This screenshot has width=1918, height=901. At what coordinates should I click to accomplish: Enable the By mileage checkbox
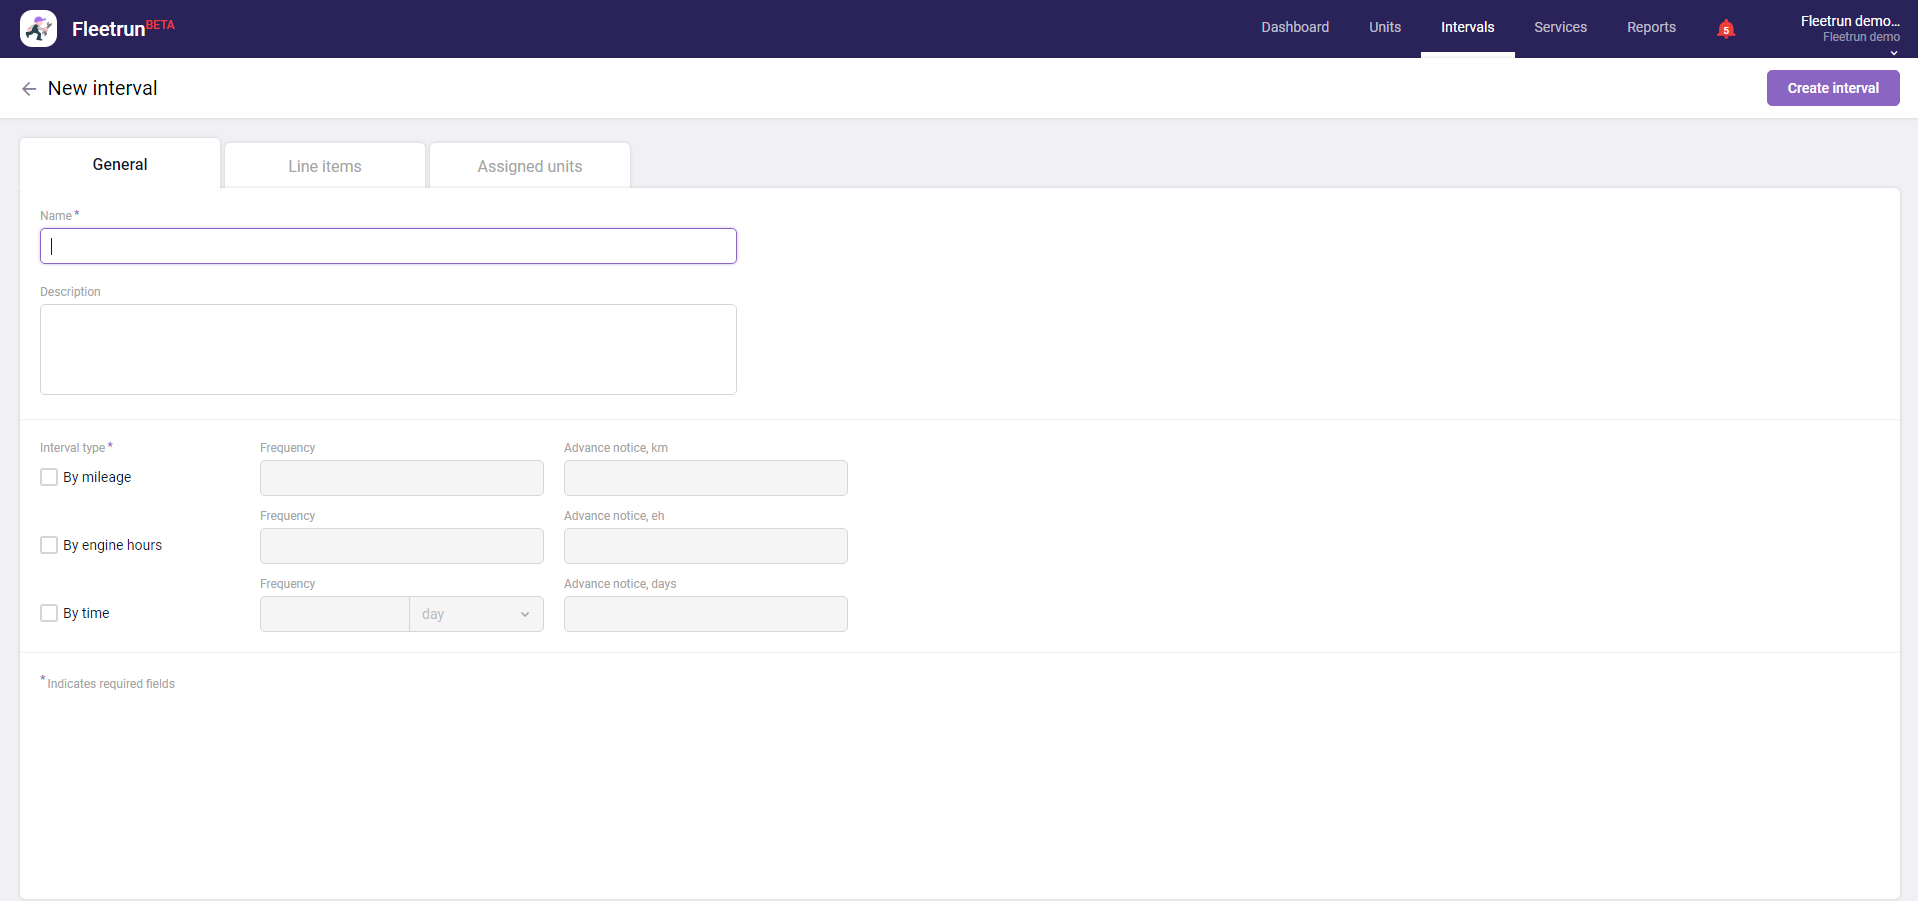[49, 477]
